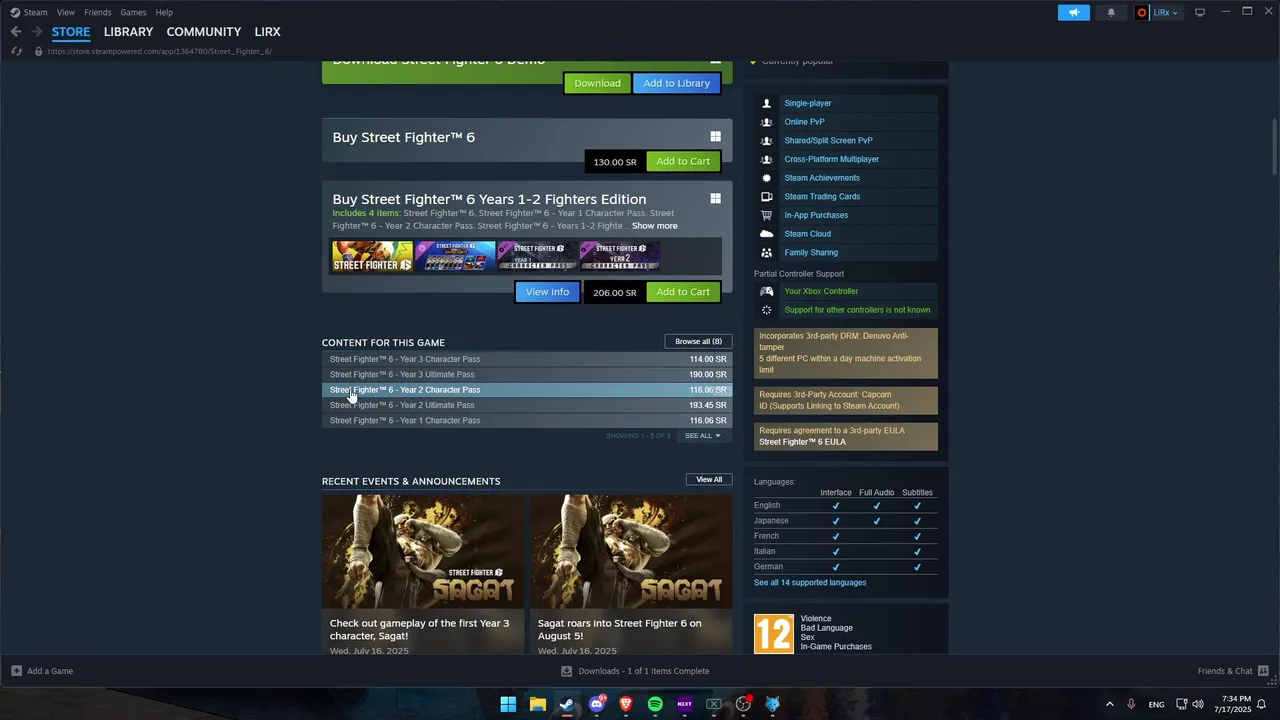Image resolution: width=1280 pixels, height=720 pixels.
Task: Click the back navigation arrow
Action: [16, 32]
